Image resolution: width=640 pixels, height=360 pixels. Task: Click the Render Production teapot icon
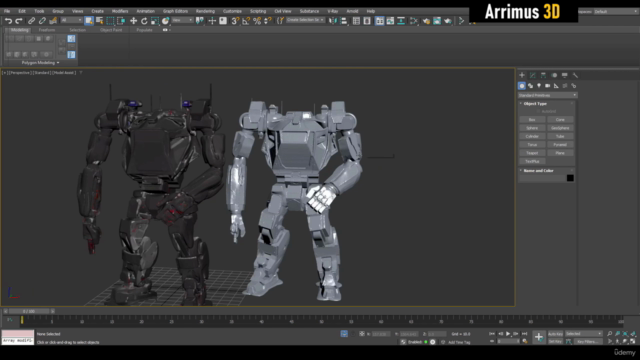[x=448, y=21]
